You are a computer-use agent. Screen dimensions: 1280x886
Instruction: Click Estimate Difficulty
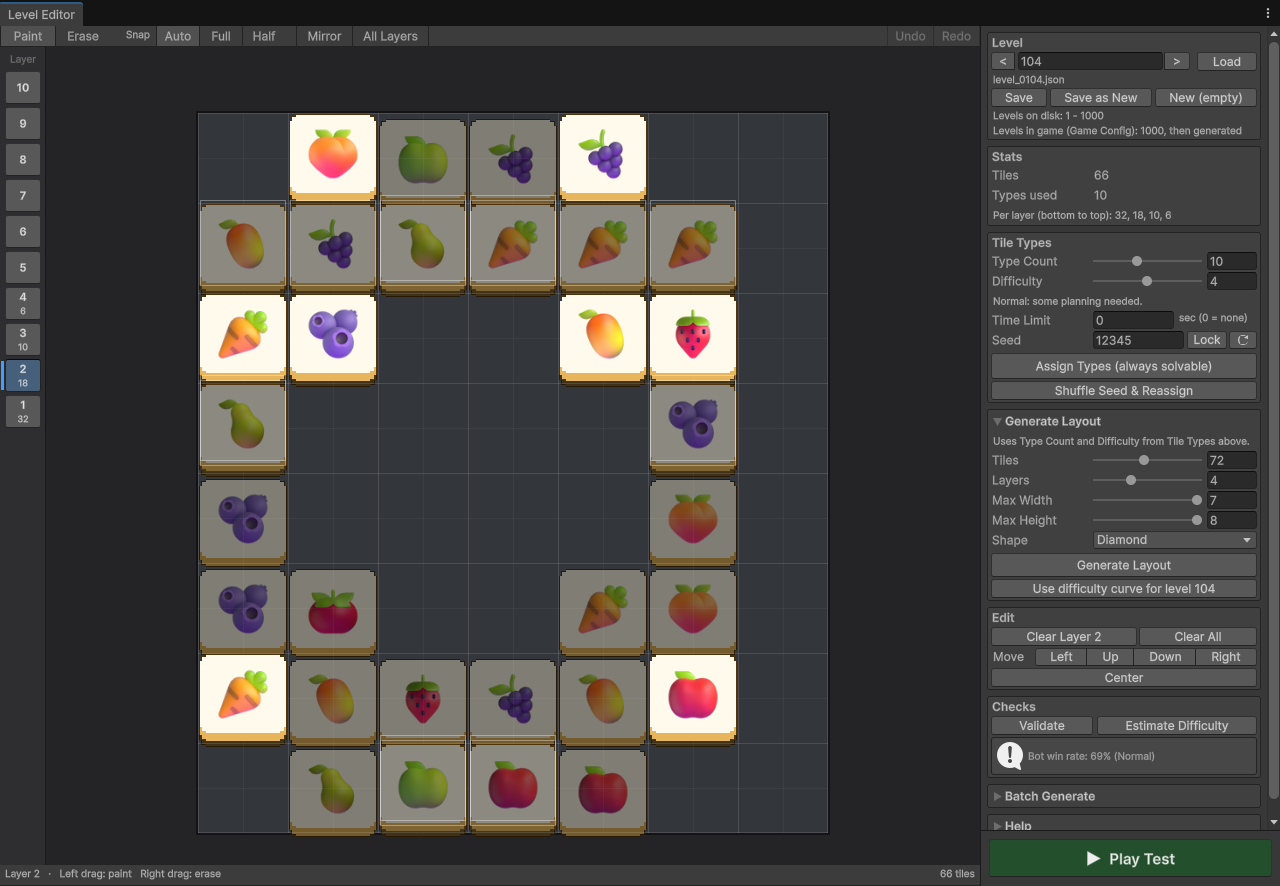[1177, 726]
